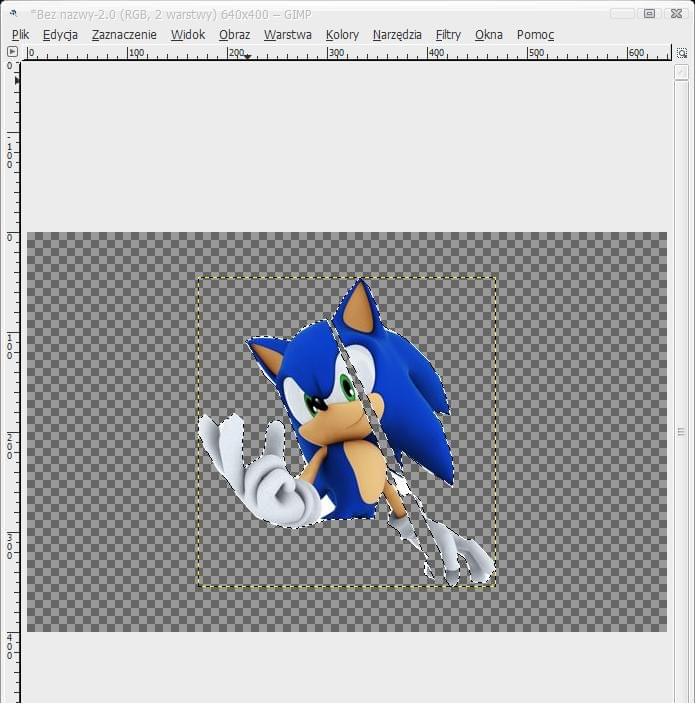The image size is (698, 705).
Task: Select the Obraz menu
Action: pyautogui.click(x=234, y=34)
